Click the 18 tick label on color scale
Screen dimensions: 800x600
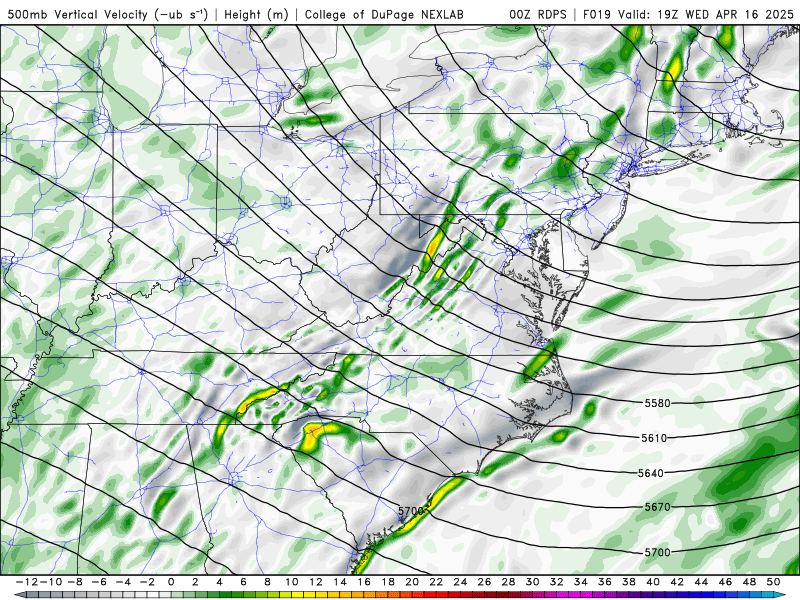pyautogui.click(x=388, y=582)
